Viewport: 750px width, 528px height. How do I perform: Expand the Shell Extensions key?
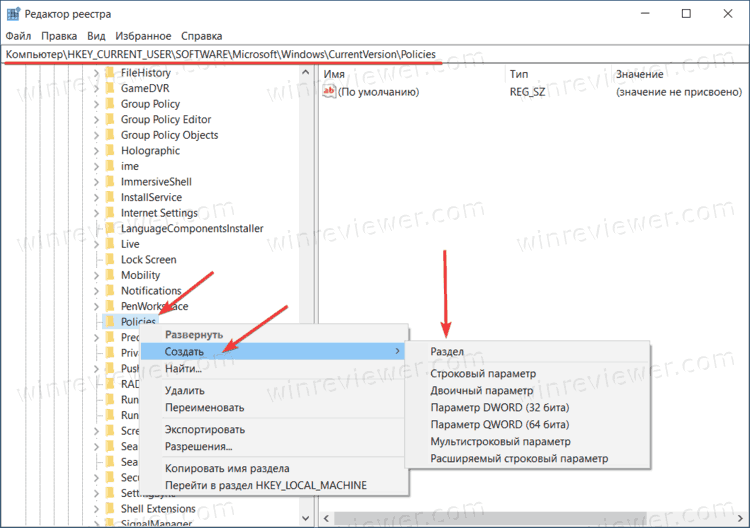pos(96,509)
